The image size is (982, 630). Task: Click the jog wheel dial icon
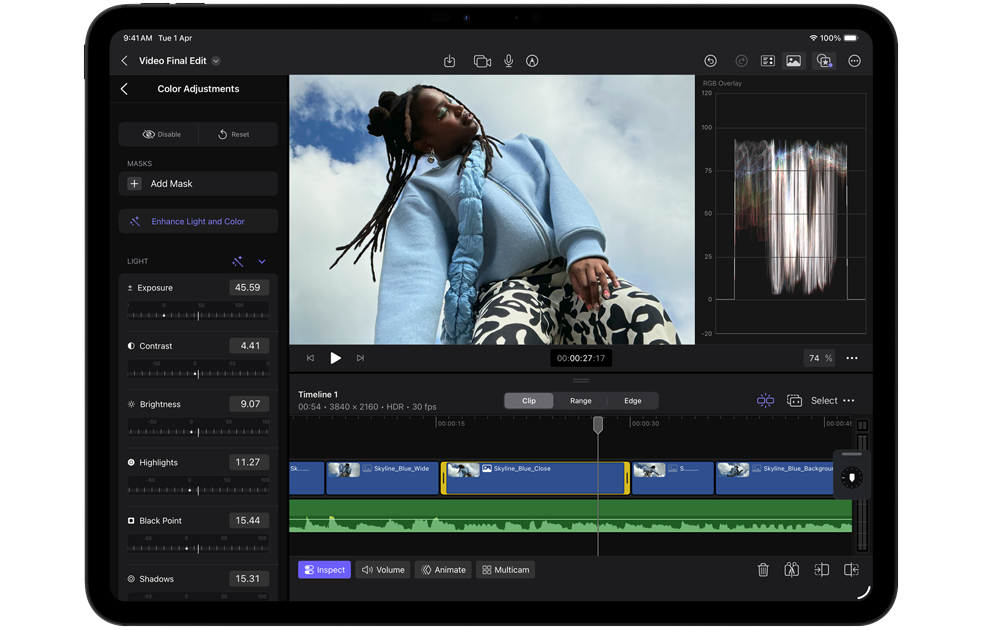coord(850,479)
